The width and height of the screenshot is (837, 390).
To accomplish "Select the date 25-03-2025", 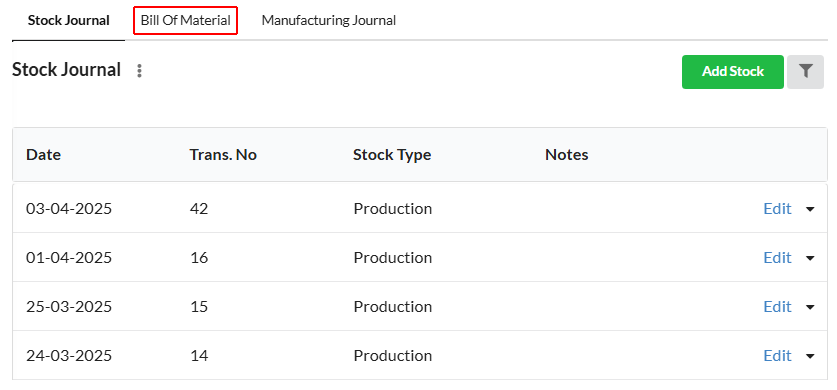I will coord(69,307).
